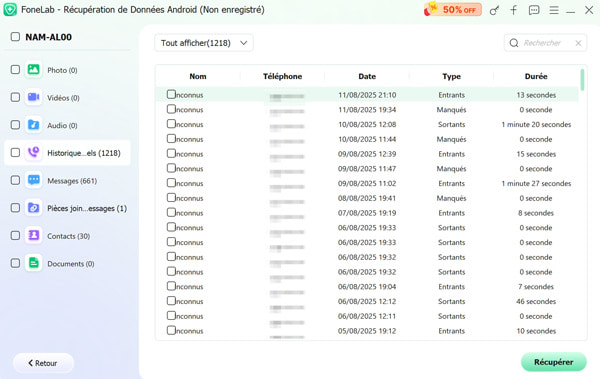Screen dimensions: 600x379
Task: Click the duration 10 secondes
Action: (x=536, y=331)
